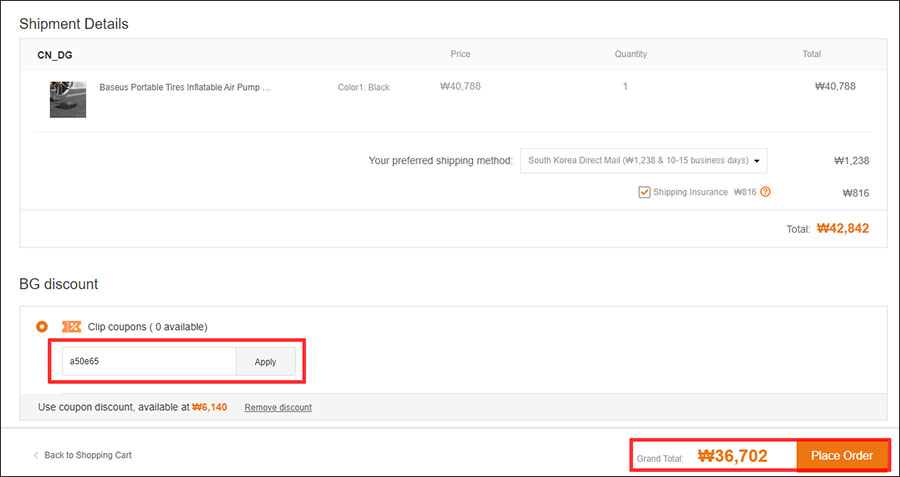
Task: Click the Baseus air pump product thumbnail
Action: coord(68,99)
